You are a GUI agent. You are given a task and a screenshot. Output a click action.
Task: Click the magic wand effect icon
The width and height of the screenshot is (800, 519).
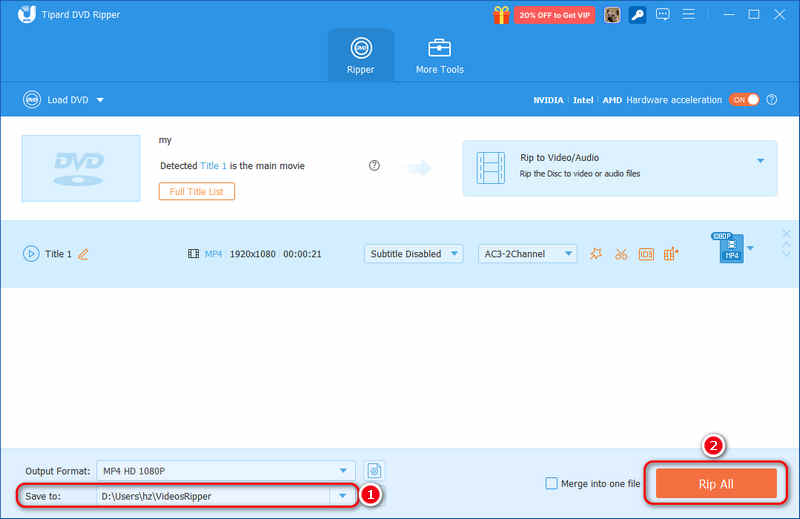pos(596,254)
